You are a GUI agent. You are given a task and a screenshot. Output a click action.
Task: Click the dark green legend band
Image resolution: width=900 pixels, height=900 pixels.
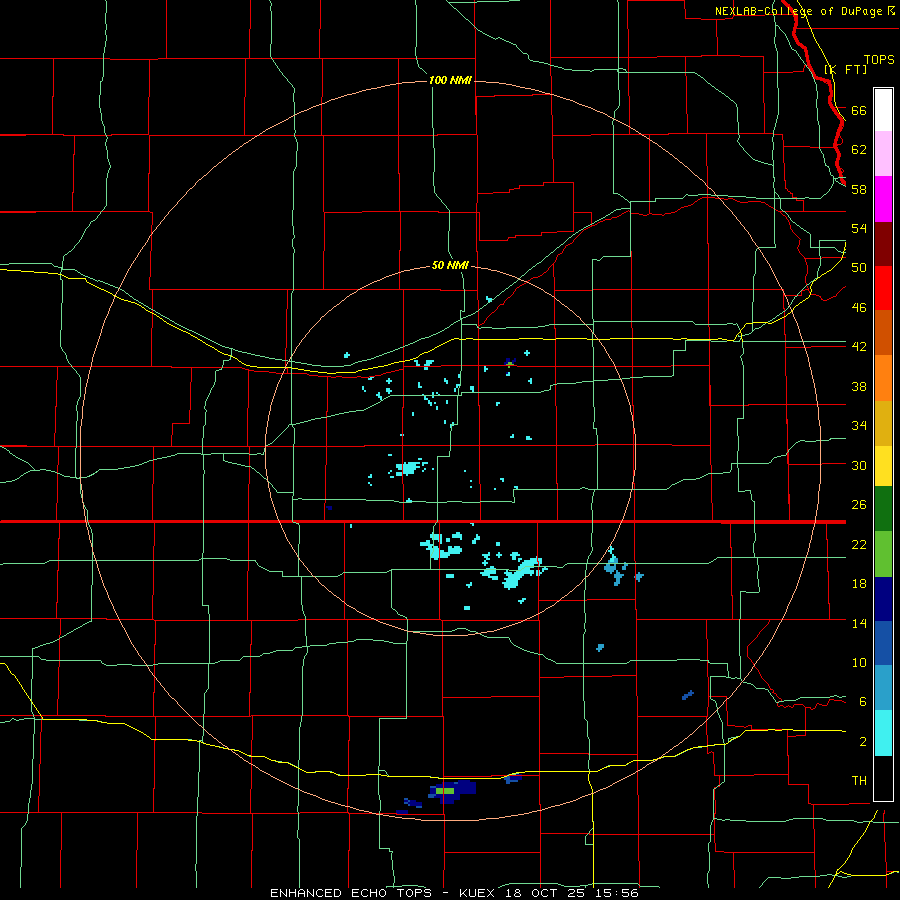point(883,509)
